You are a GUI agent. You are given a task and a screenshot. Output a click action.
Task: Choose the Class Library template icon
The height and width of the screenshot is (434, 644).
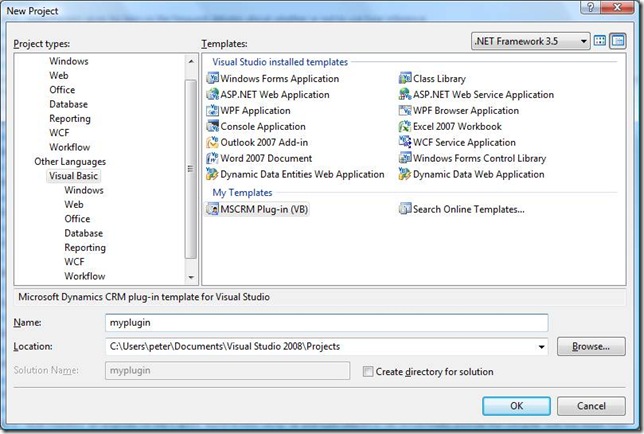405,79
